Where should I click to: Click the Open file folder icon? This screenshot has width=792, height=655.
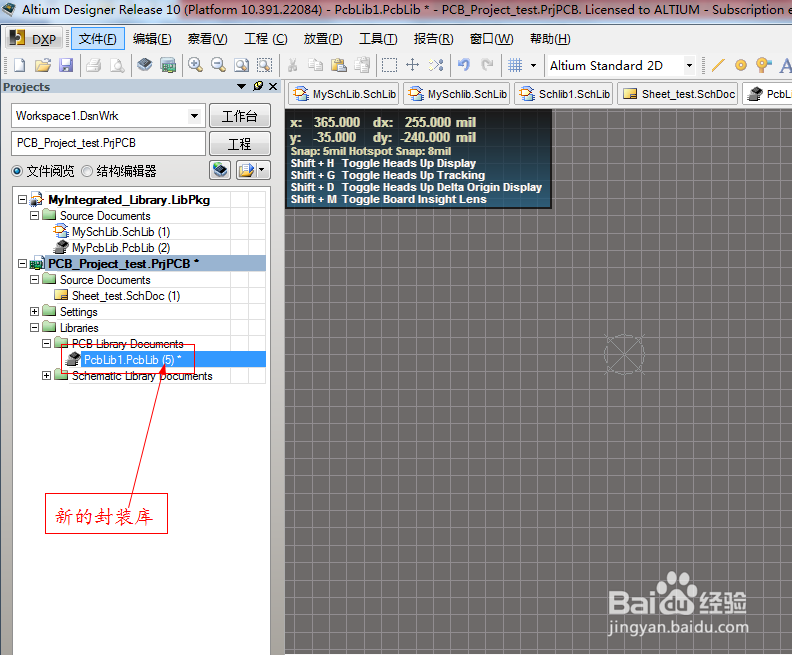[x=43, y=65]
